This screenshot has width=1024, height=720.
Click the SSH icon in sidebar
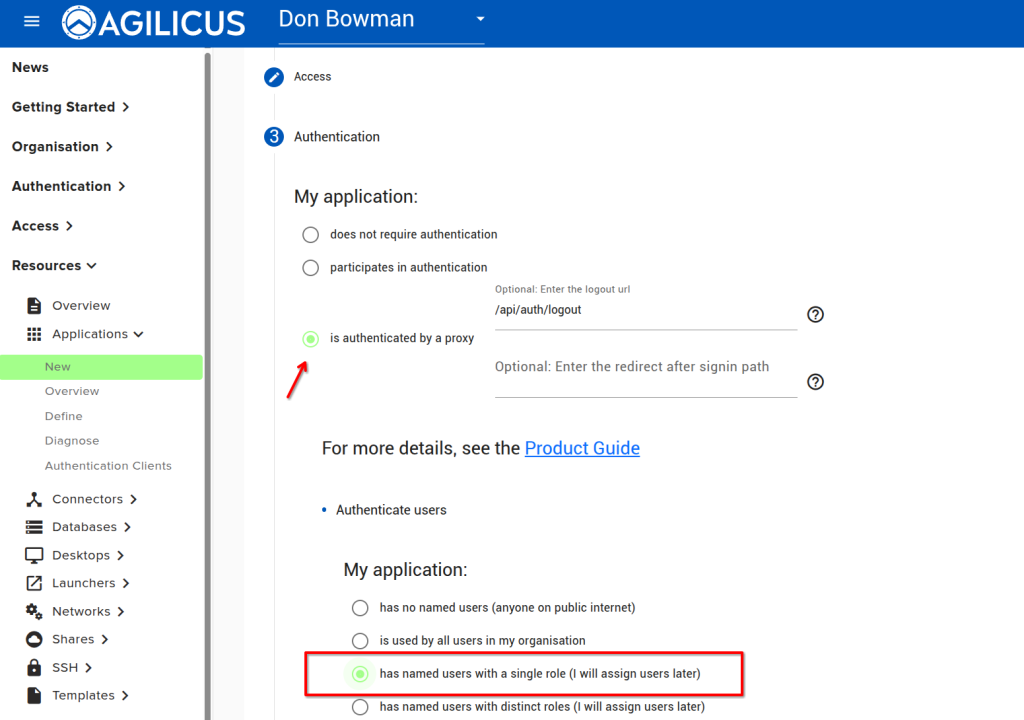(x=34, y=667)
